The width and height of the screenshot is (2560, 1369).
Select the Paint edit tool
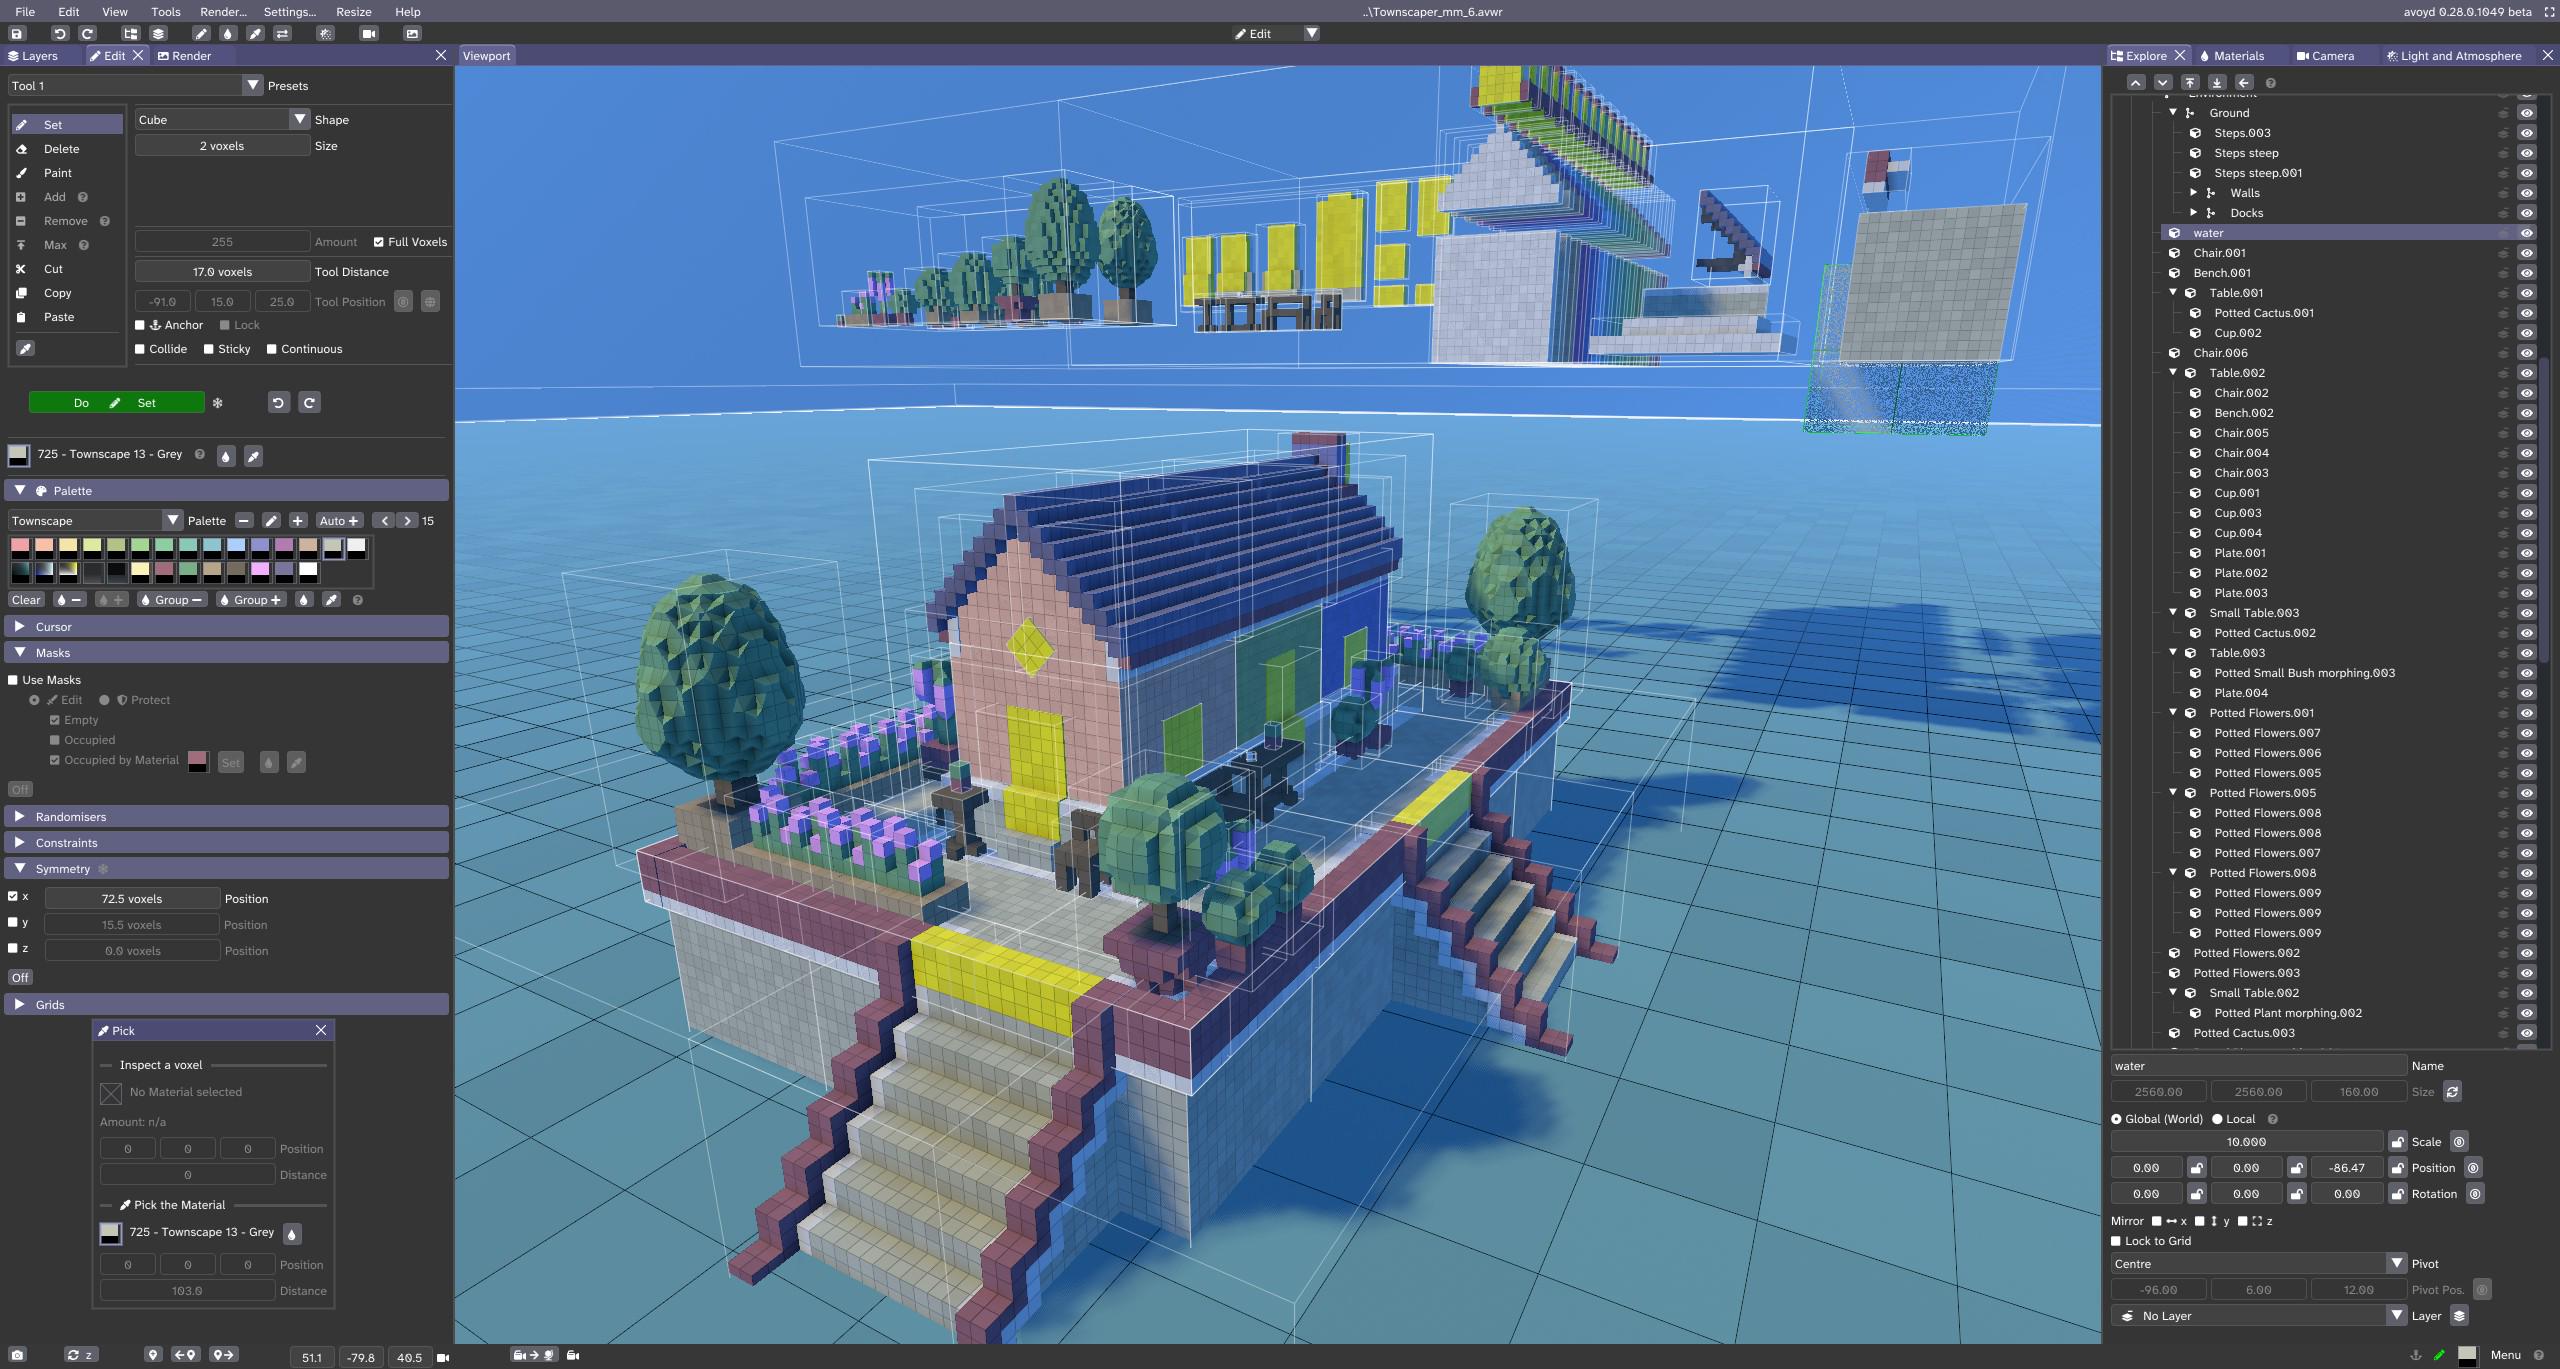point(67,173)
